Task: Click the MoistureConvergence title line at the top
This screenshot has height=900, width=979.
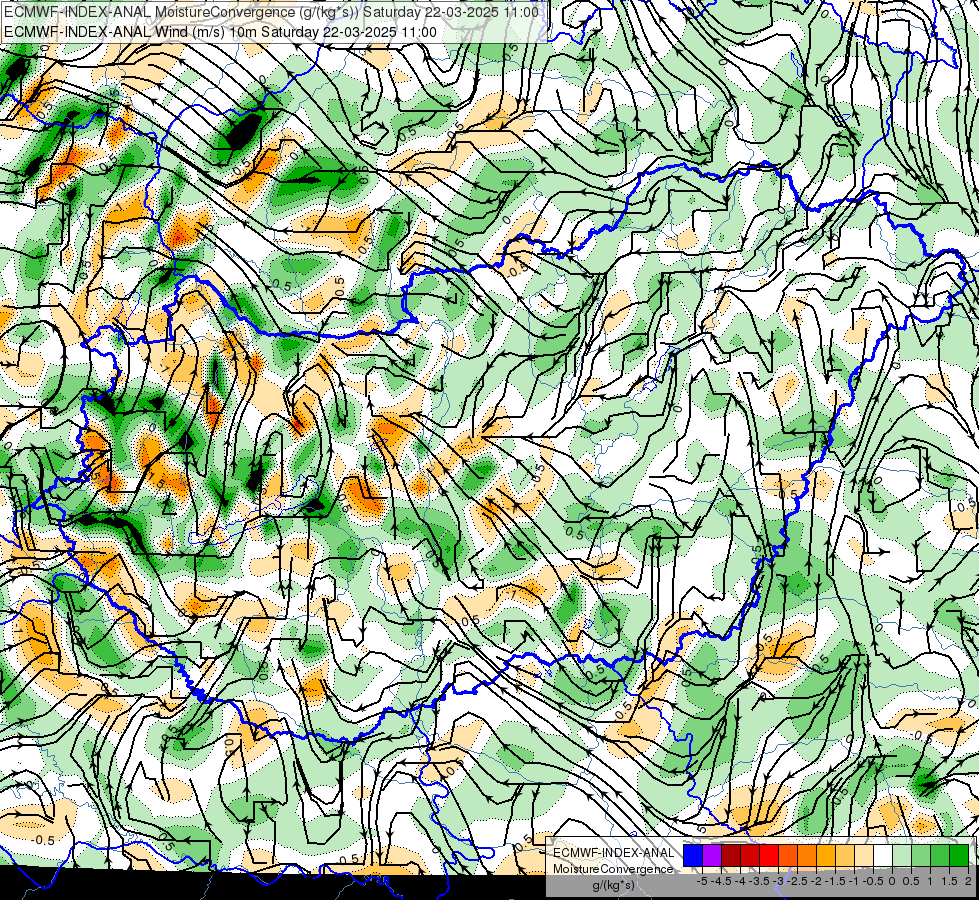Action: point(272,12)
